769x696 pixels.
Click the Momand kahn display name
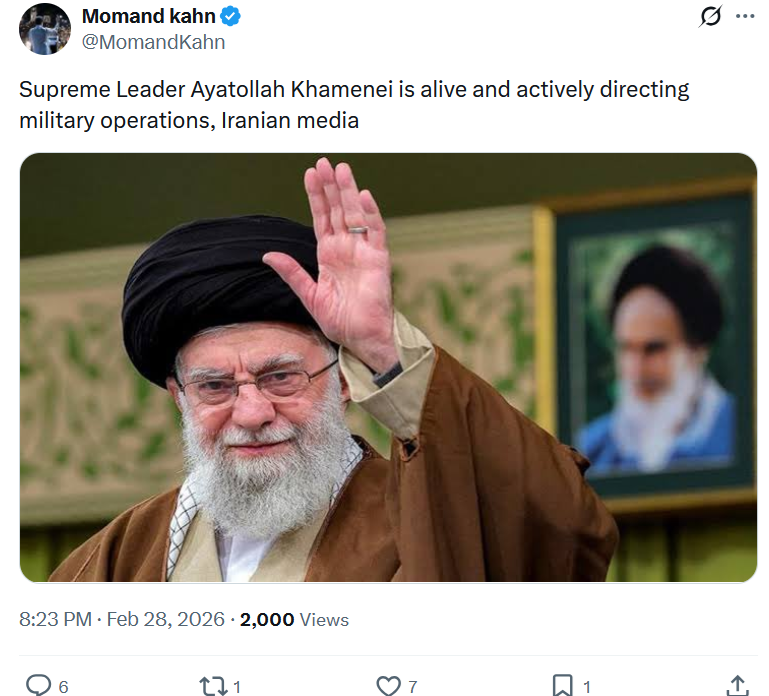(x=149, y=16)
